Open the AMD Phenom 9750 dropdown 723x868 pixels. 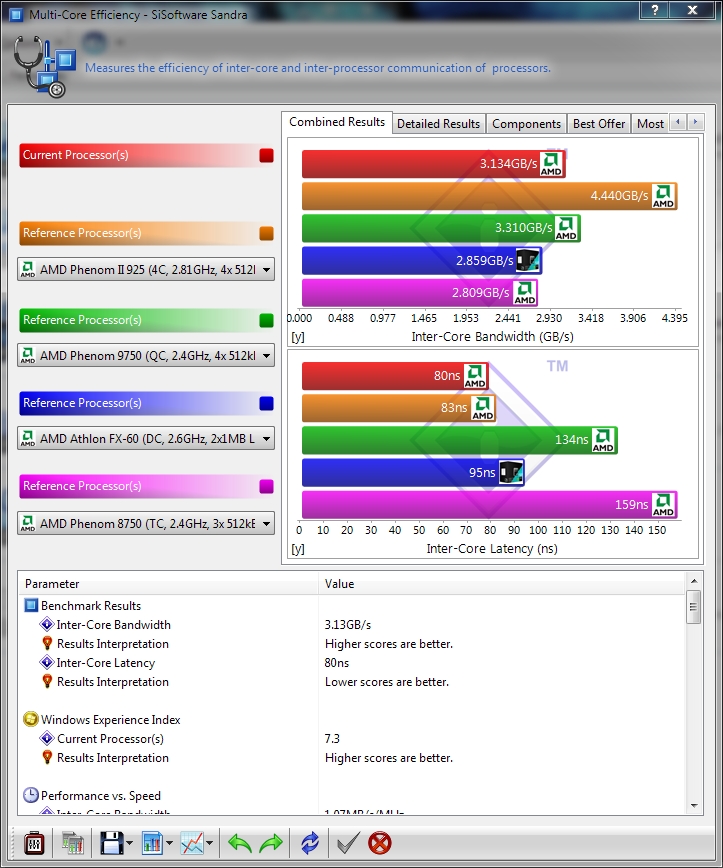(146, 355)
